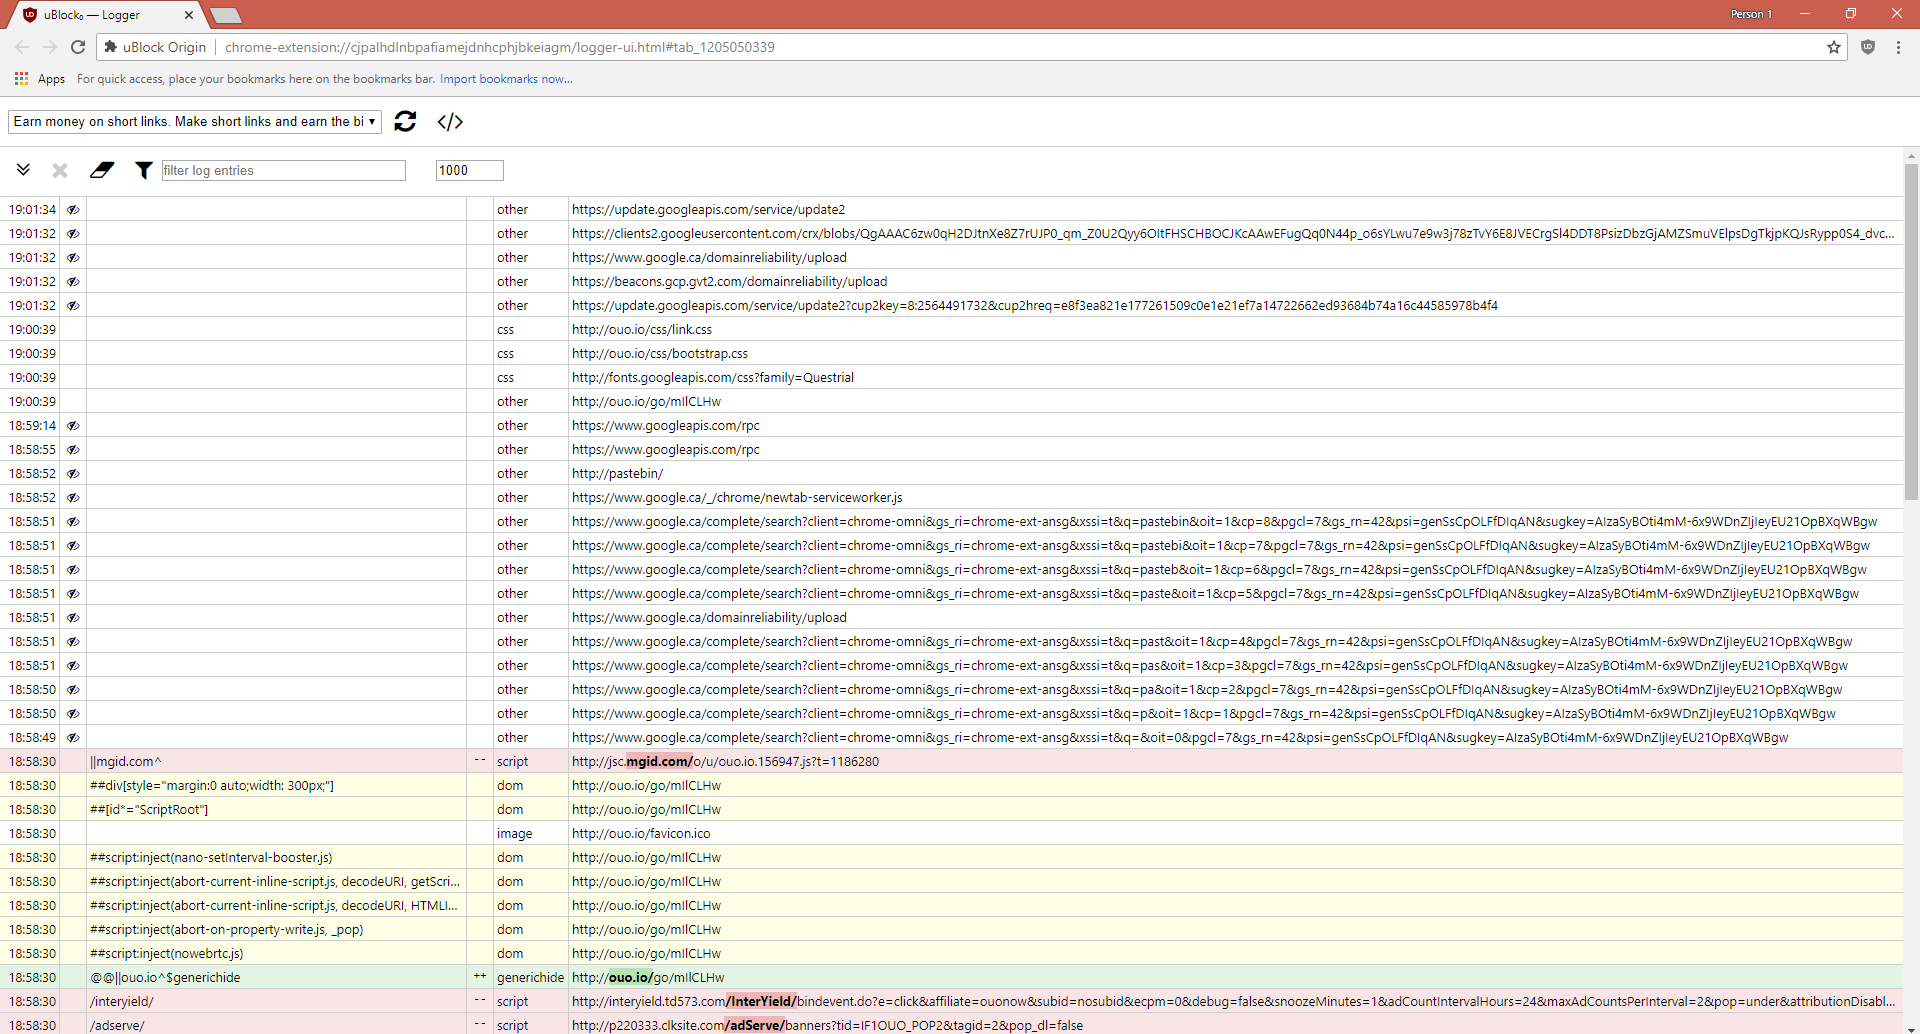Switch to the blank second browser tab
Screen dimensions: 1920x1034
pyautogui.click(x=225, y=15)
